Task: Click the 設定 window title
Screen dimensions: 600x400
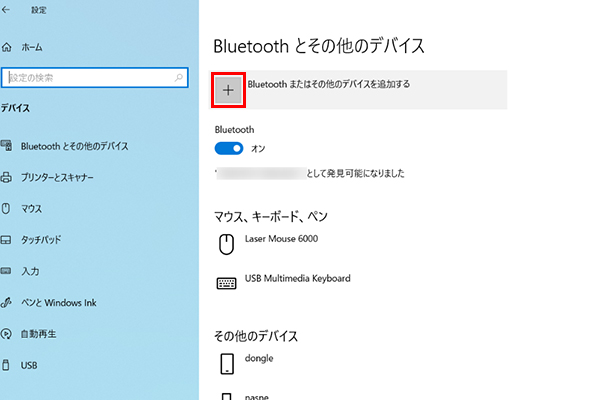Action: (39, 10)
